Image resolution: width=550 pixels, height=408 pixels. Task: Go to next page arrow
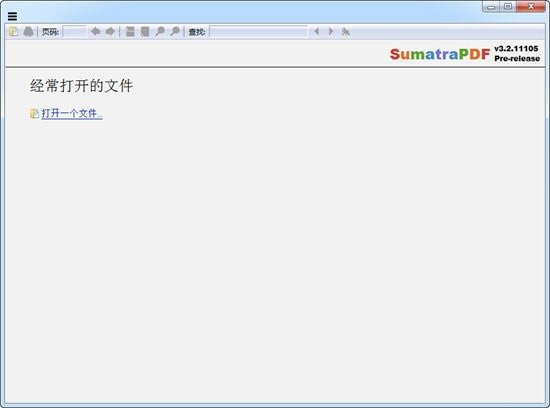[x=110, y=32]
